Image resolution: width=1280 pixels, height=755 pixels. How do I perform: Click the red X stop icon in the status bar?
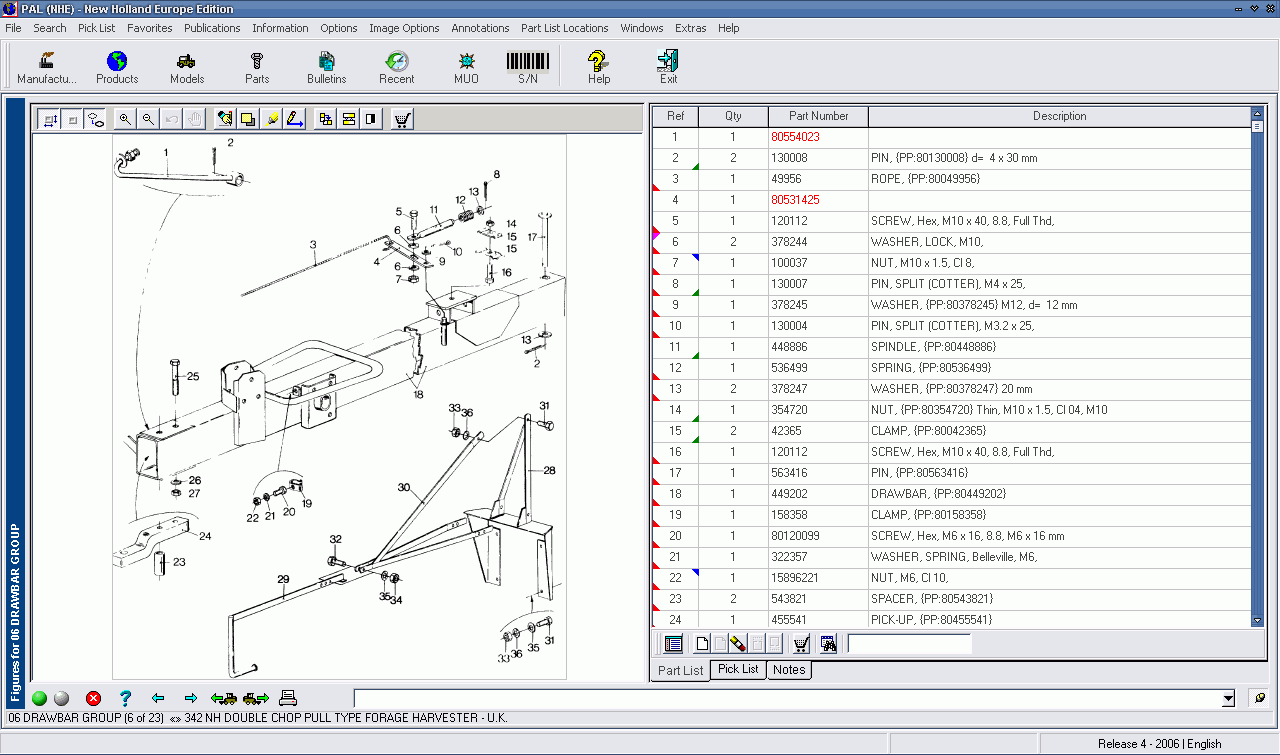(x=93, y=698)
